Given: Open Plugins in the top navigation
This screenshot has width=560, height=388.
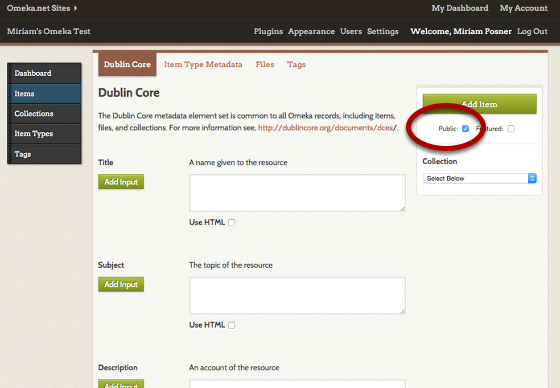Looking at the screenshot, I should pos(268,31).
